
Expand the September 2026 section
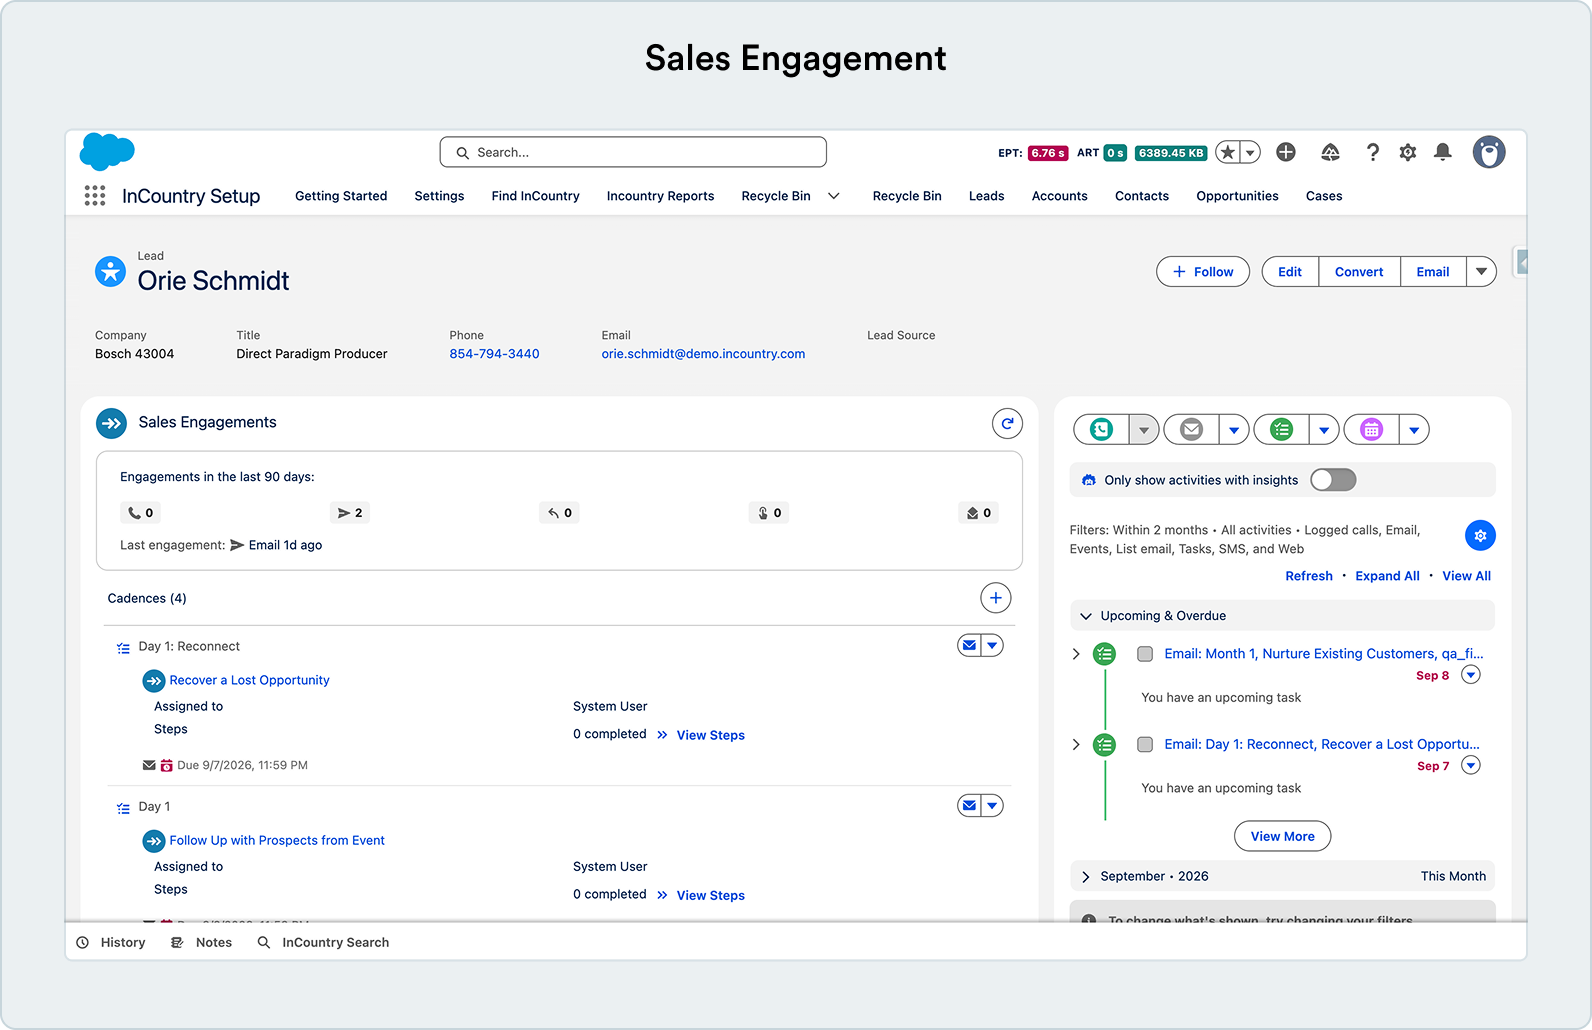[x=1086, y=877]
